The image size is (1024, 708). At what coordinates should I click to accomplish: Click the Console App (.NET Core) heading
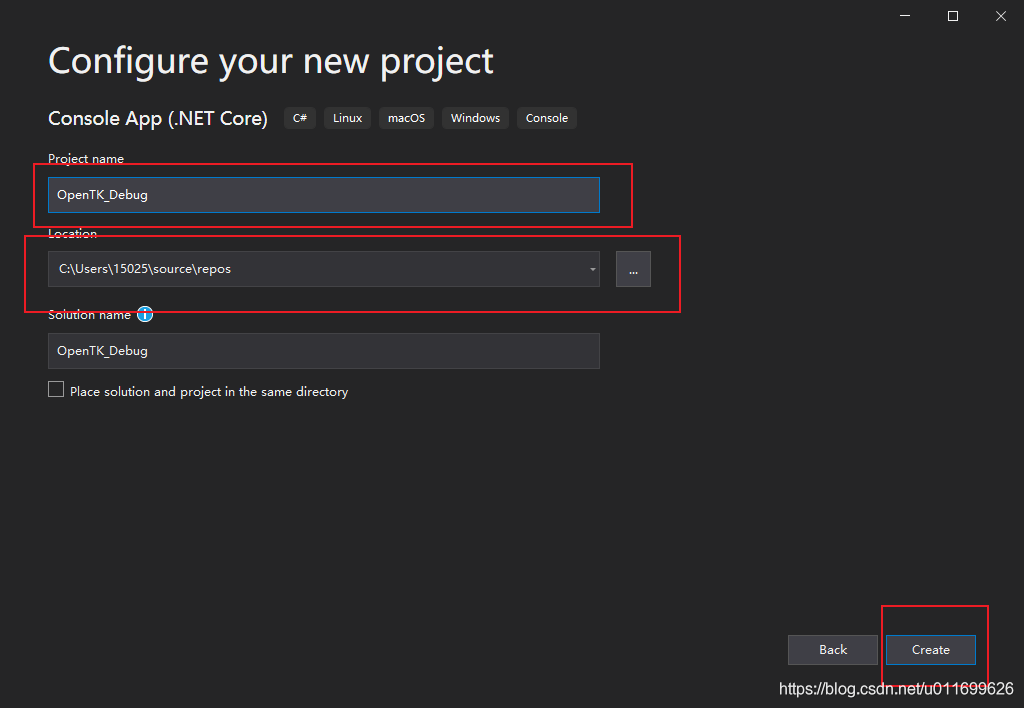tap(158, 118)
